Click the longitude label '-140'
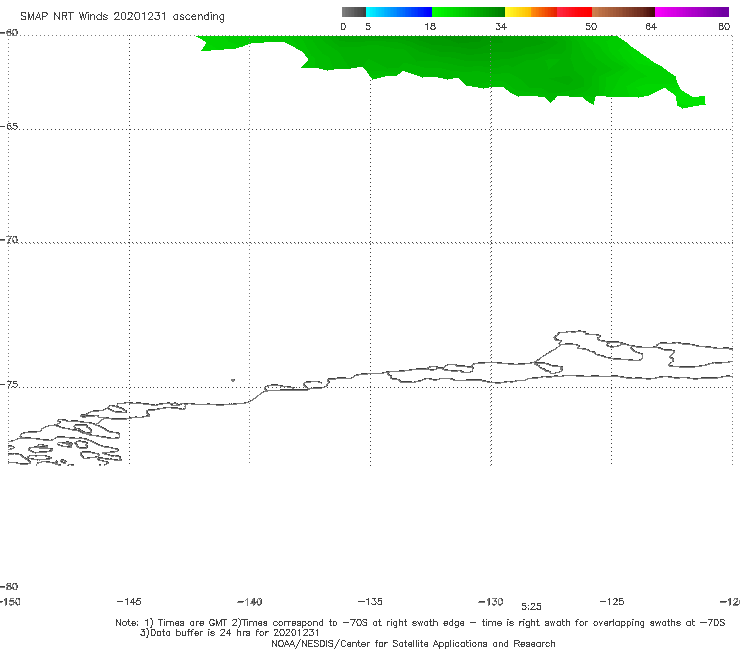Viewport: 740px width, 650px height. coord(250,602)
